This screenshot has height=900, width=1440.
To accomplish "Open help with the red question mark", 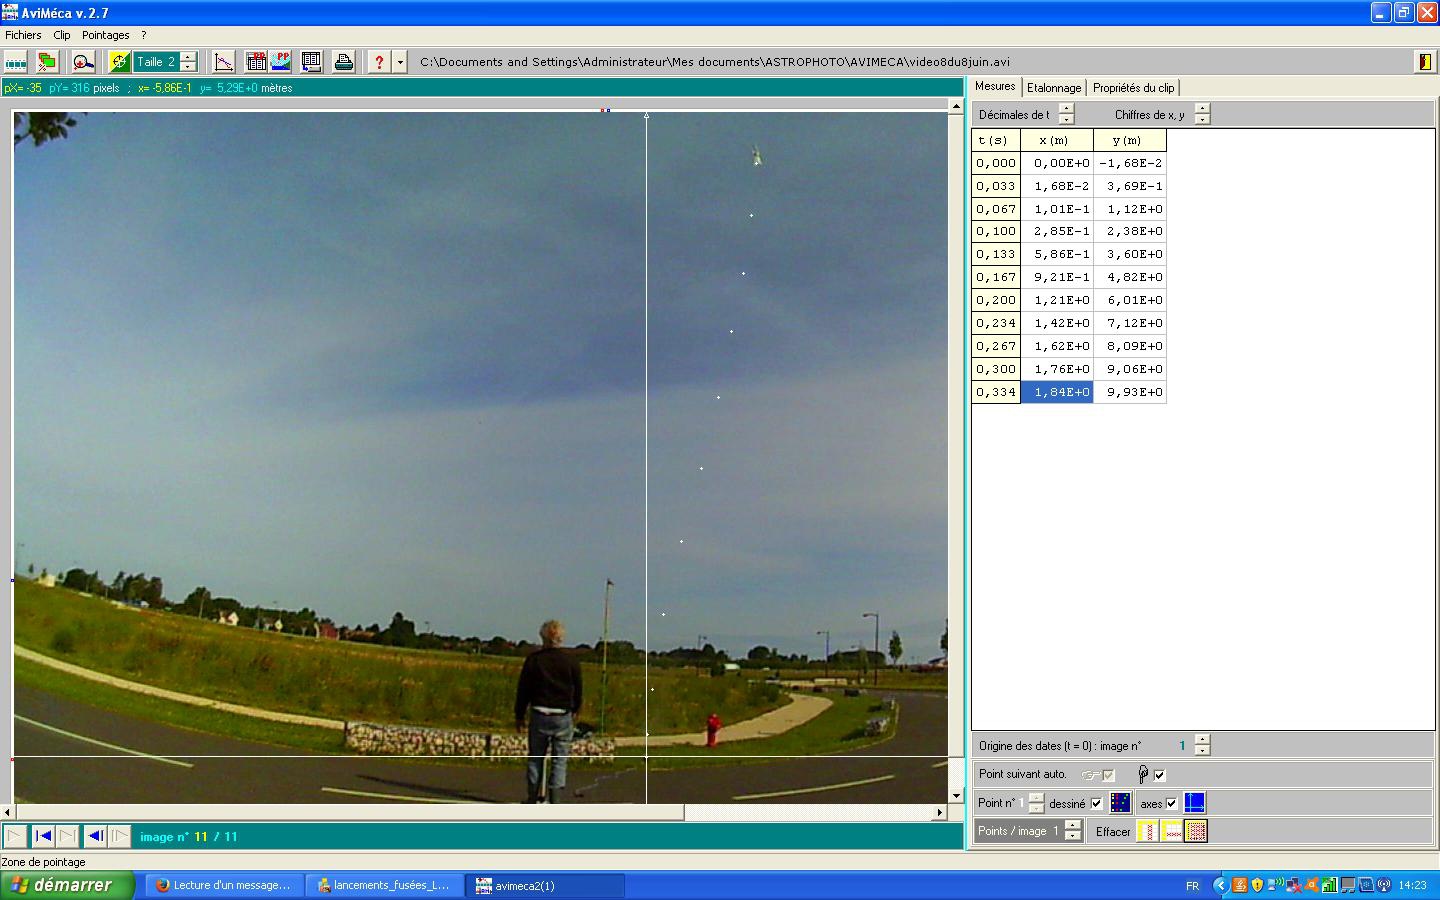I will pyautogui.click(x=379, y=62).
